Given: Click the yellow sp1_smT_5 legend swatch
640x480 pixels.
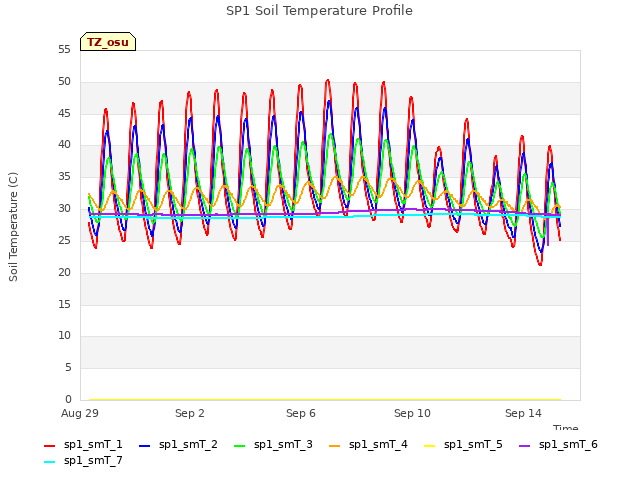Looking at the screenshot, I should [429, 446].
